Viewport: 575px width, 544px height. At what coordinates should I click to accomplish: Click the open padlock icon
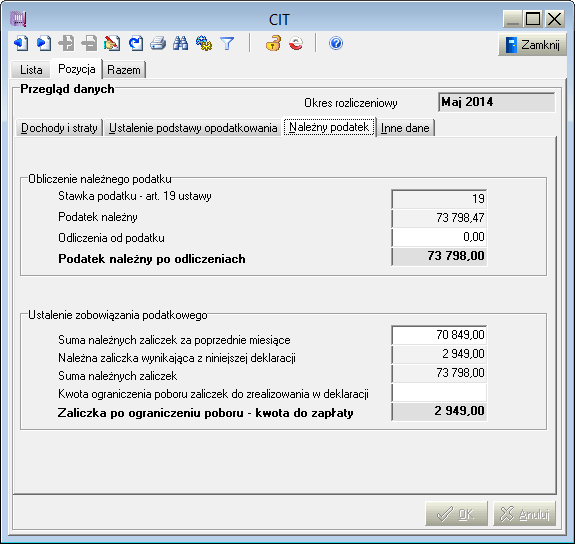pos(273,43)
